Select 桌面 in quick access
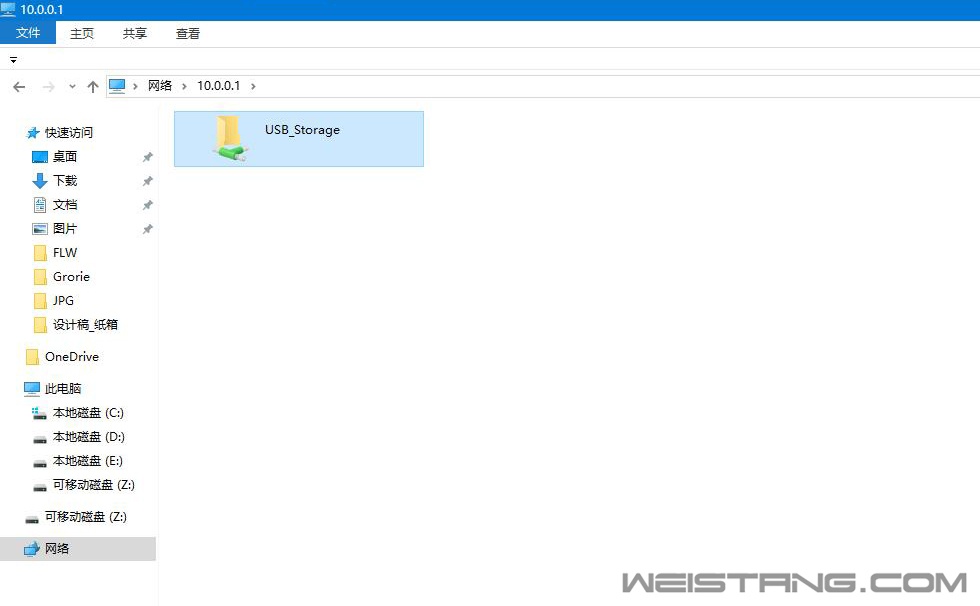980x606 pixels. point(65,157)
